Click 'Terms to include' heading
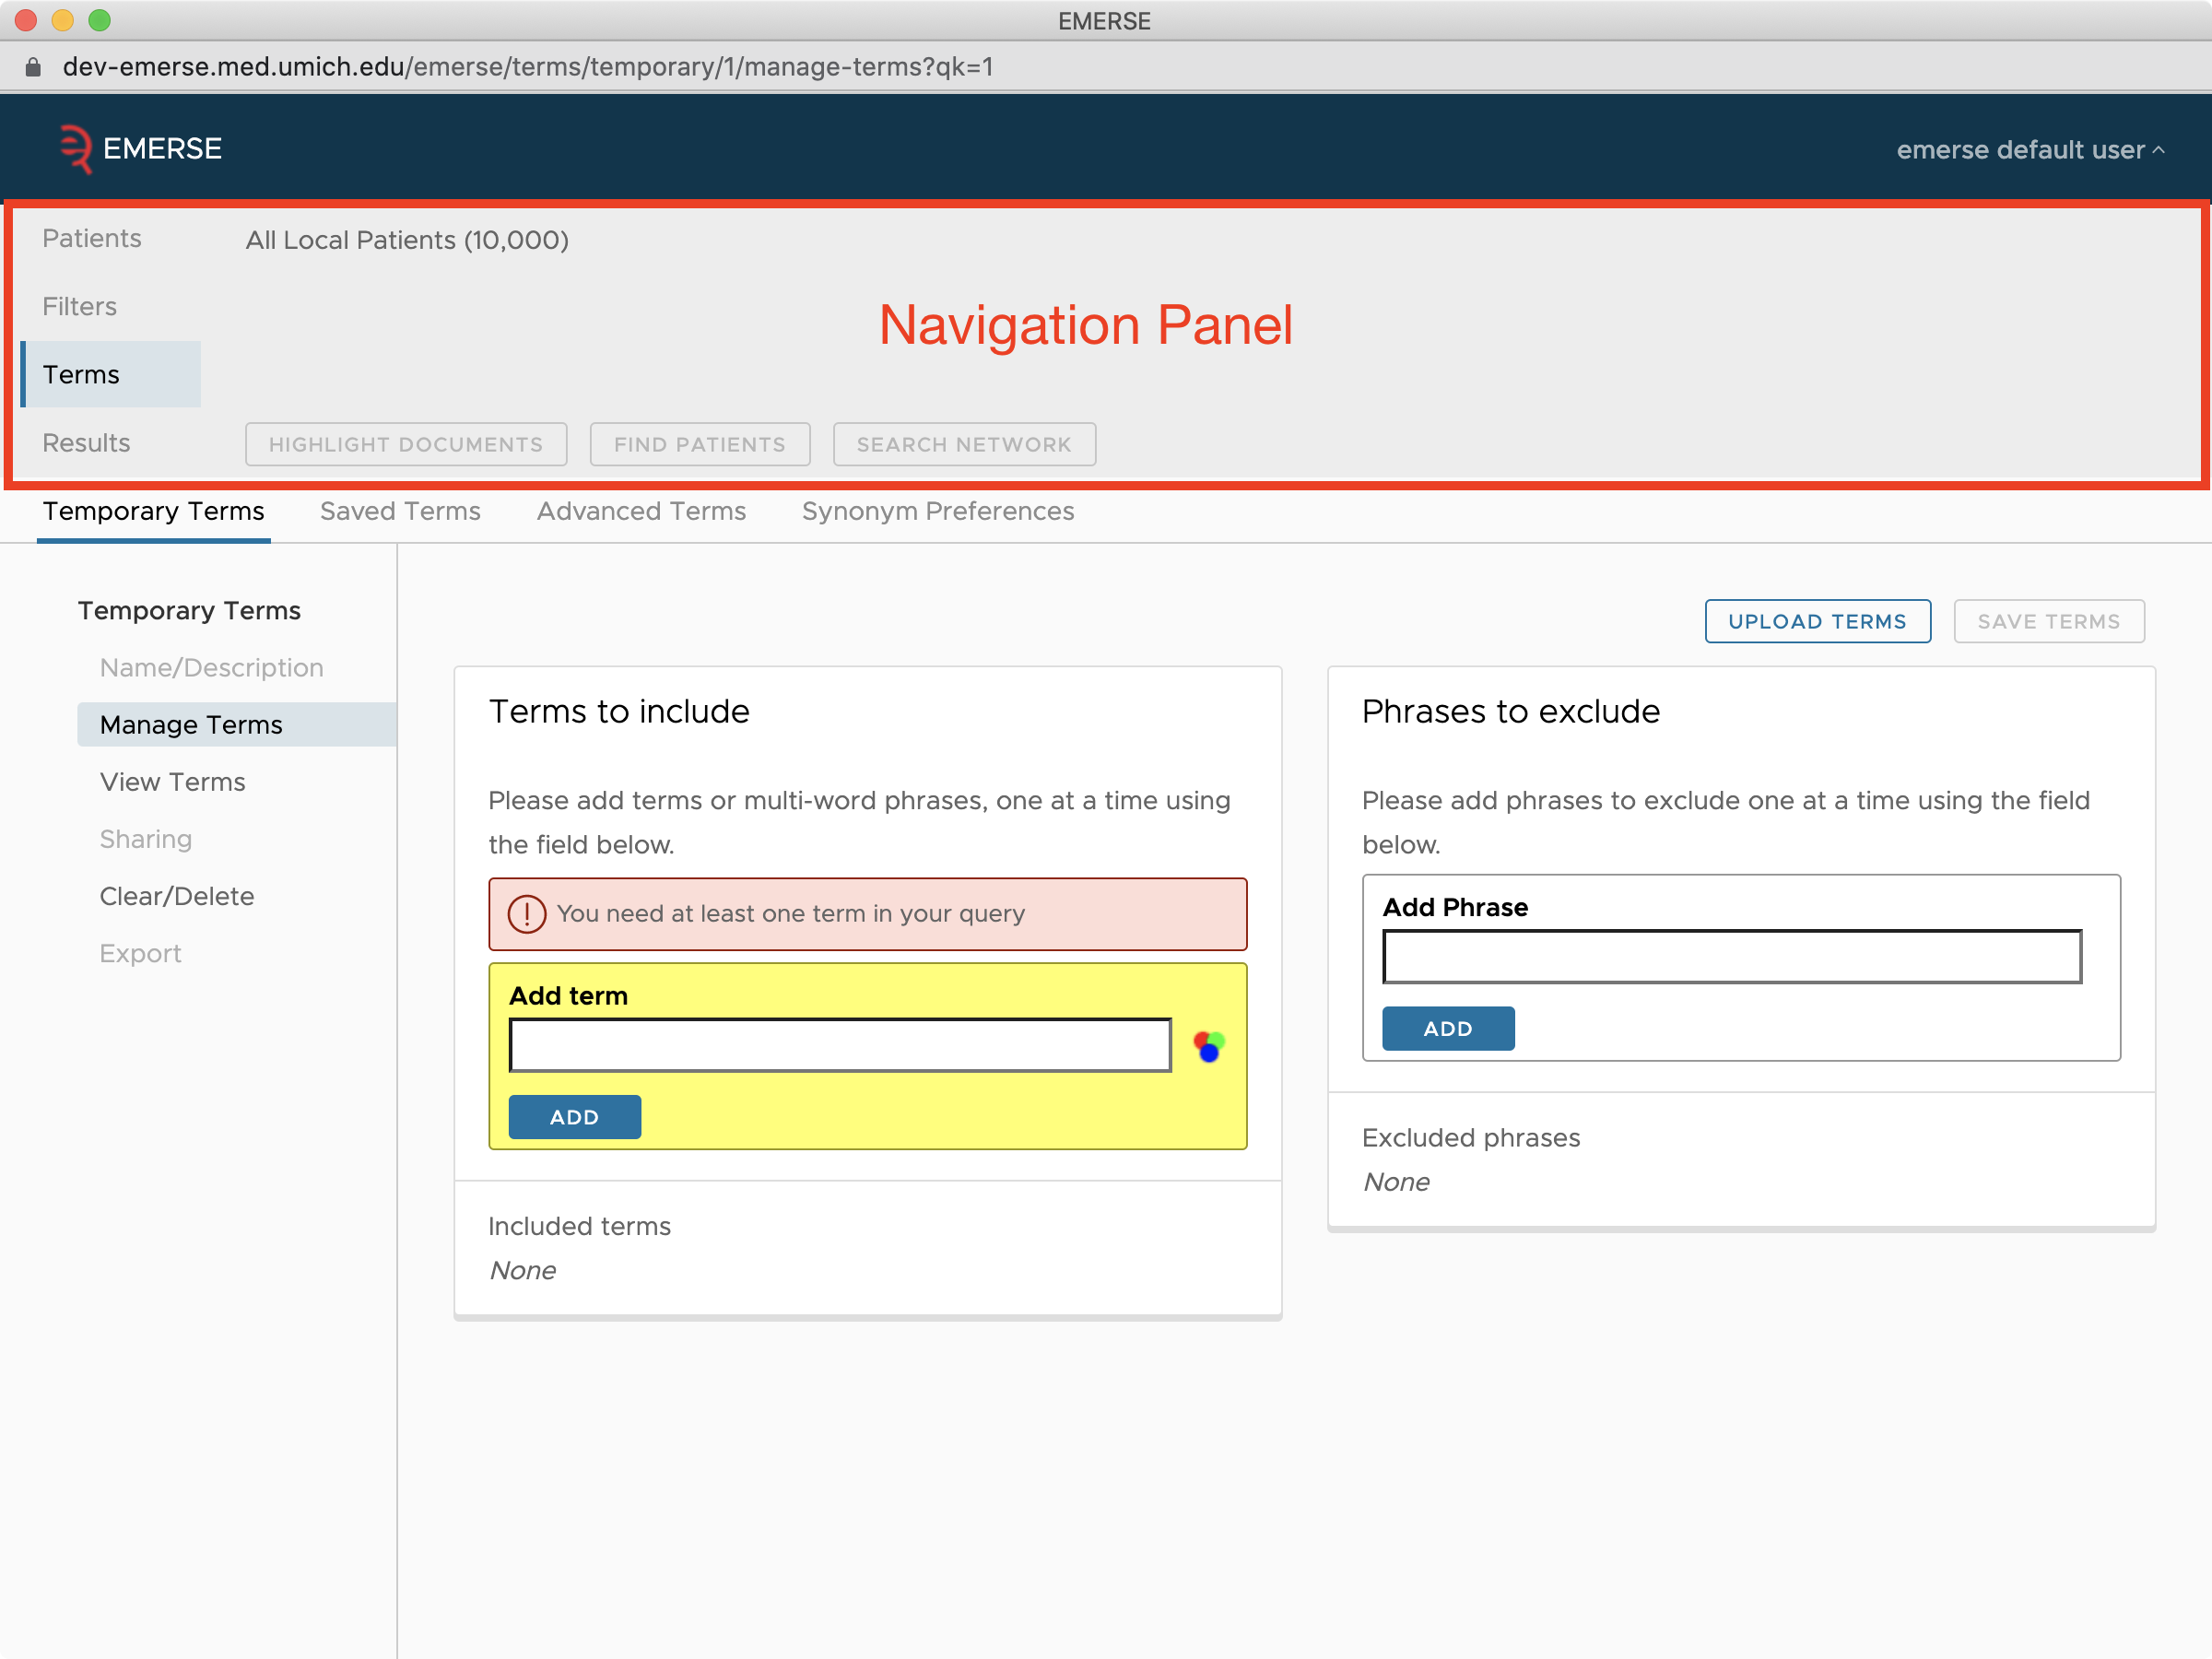Image resolution: width=2212 pixels, height=1659 pixels. pos(619,711)
